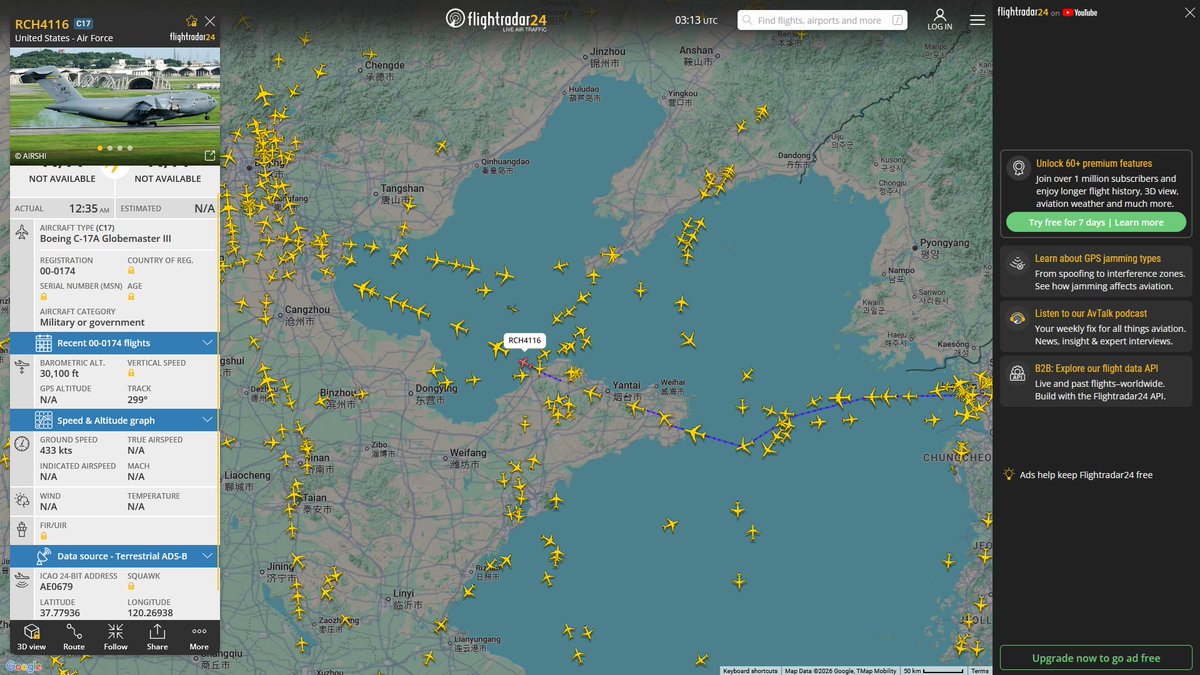Click the GPS jamming waves icon
1200x675 pixels.
click(1017, 263)
